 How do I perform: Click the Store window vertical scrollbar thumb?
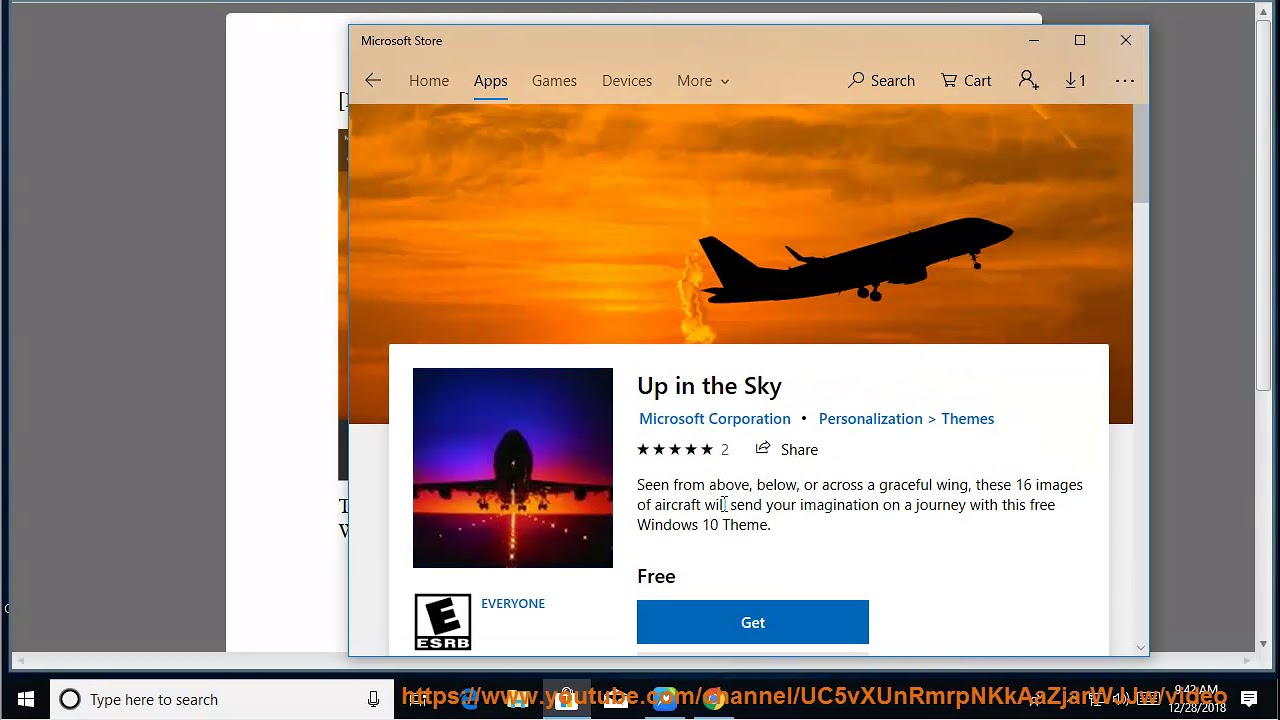coord(1141,155)
